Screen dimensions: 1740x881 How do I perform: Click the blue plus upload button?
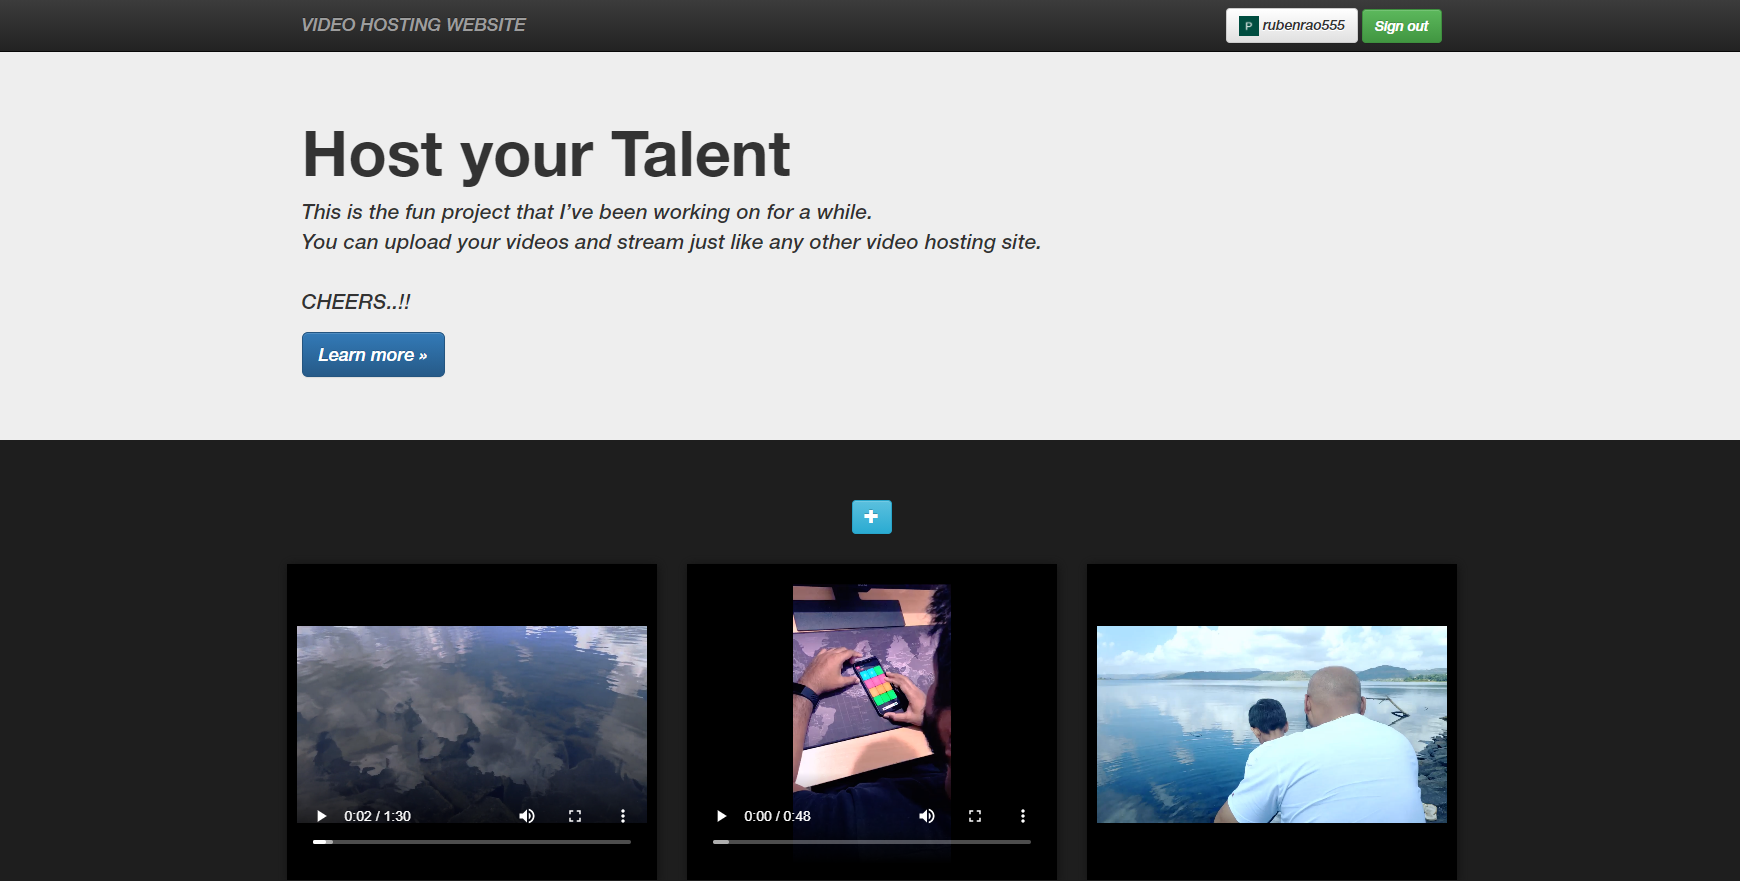(872, 517)
